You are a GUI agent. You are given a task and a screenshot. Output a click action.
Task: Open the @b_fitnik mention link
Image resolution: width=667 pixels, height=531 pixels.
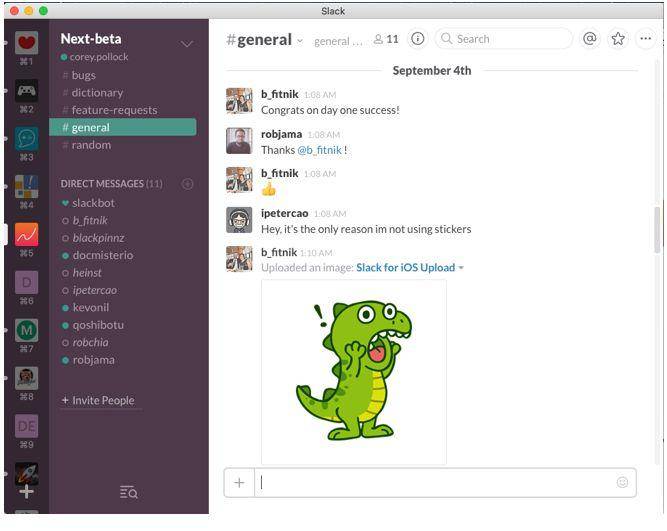[319, 150]
